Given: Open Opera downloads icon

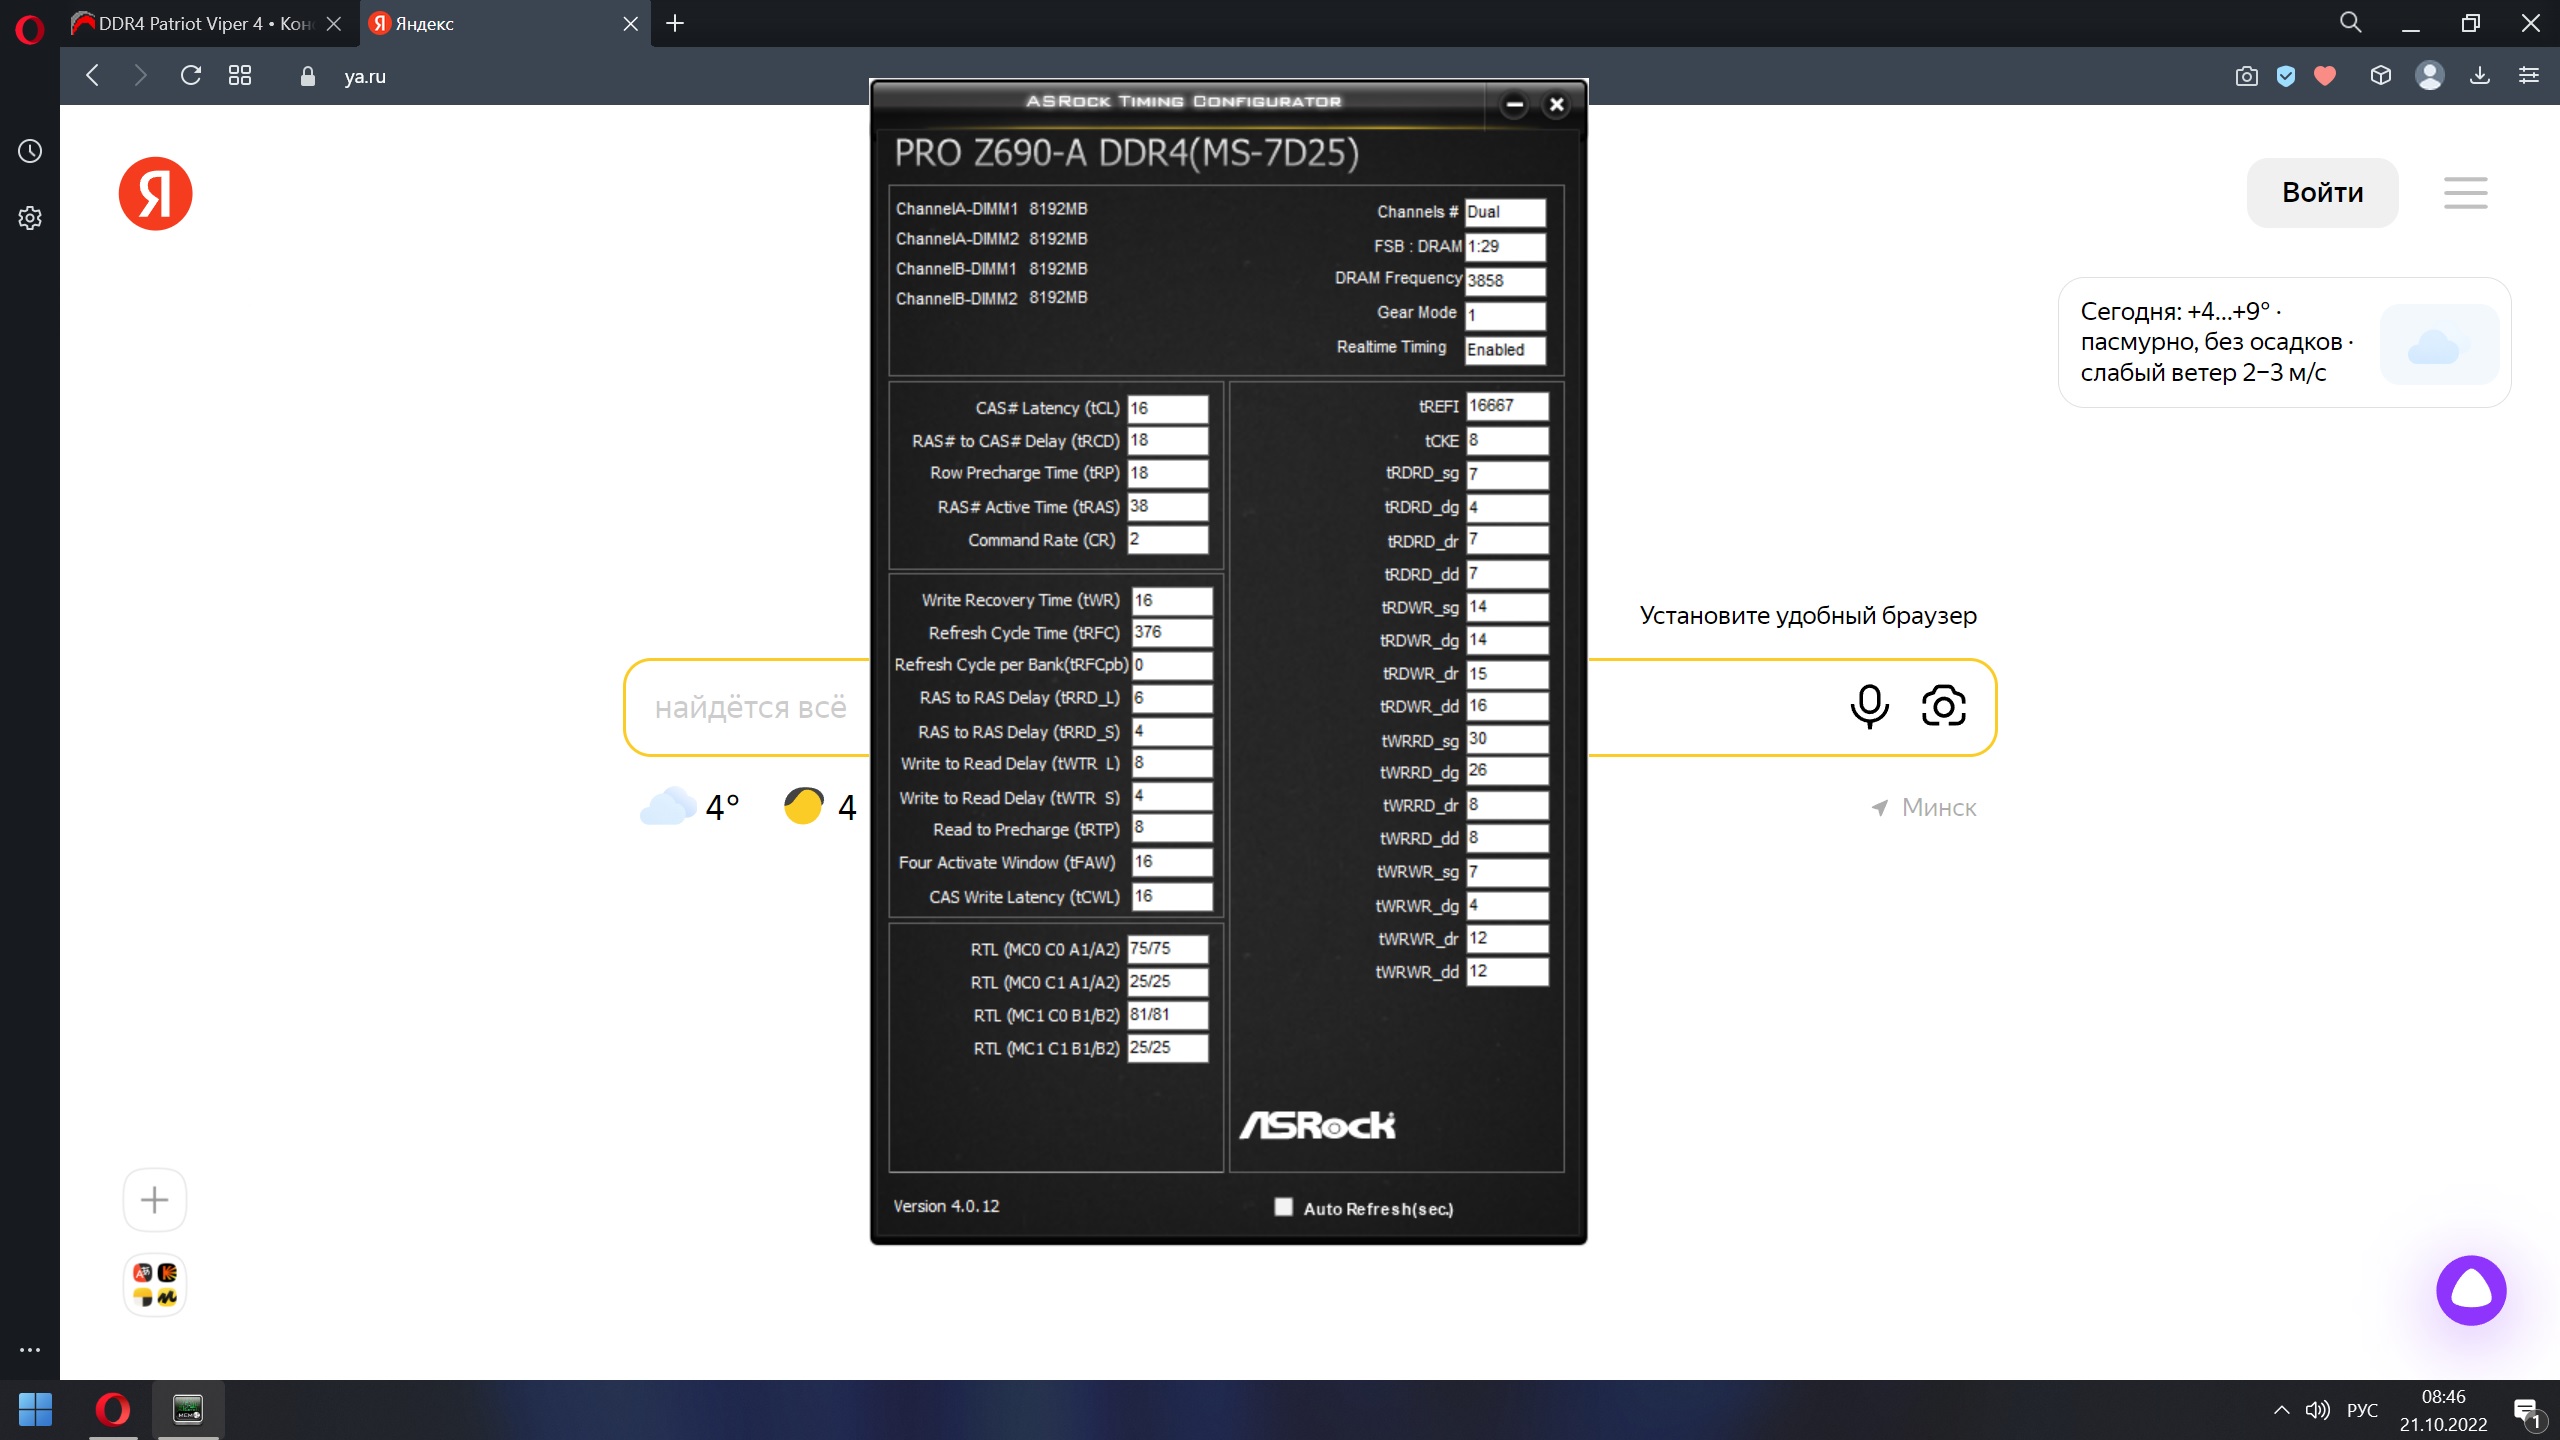Looking at the screenshot, I should point(2479,76).
